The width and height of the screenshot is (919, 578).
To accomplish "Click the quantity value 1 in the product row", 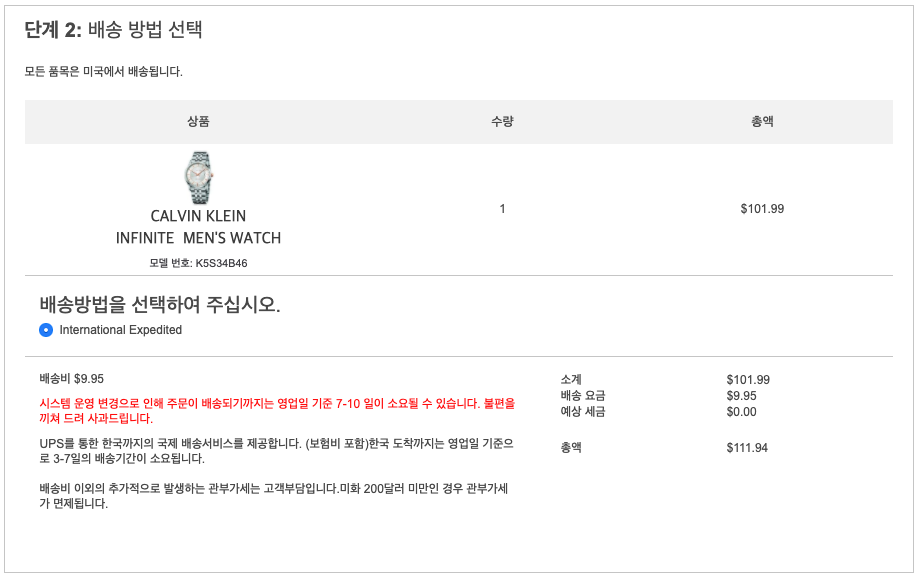I will point(502,209).
